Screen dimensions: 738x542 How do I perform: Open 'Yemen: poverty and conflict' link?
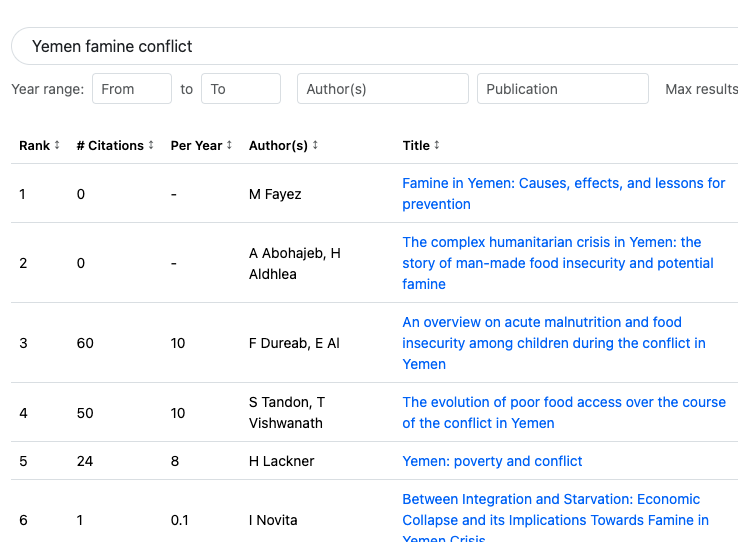point(492,461)
